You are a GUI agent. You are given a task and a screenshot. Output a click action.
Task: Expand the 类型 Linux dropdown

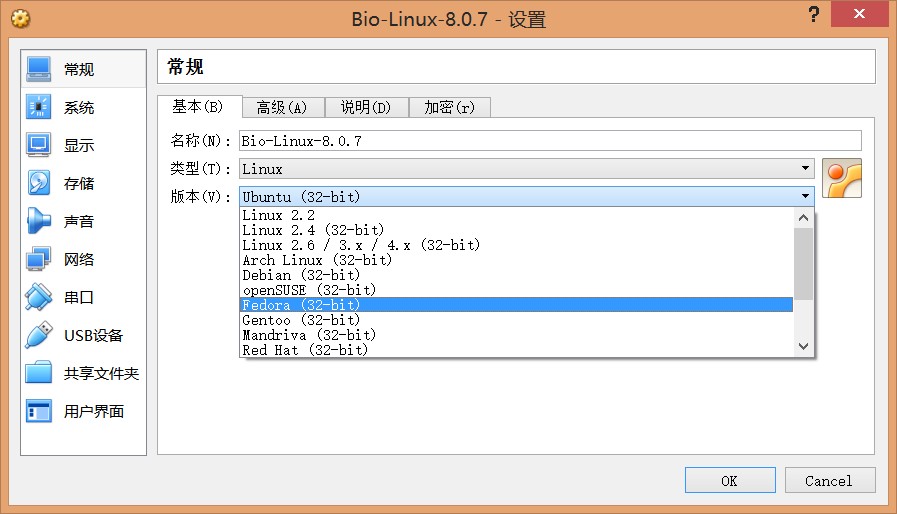[526, 168]
